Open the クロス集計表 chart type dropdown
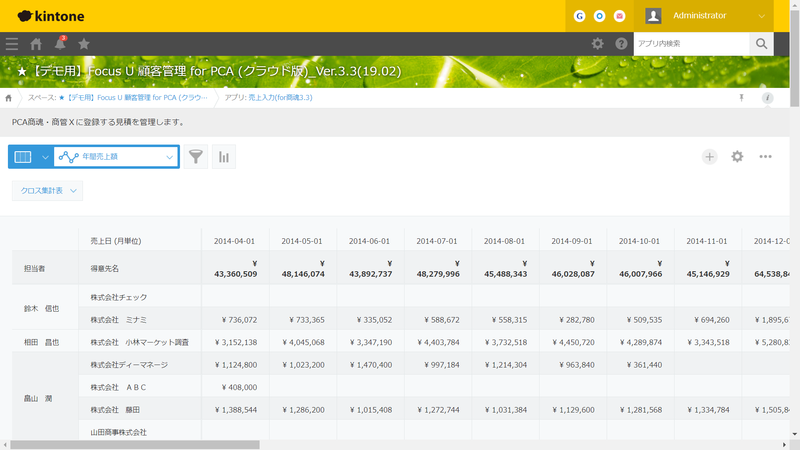This screenshot has height=450, width=800. (x=47, y=191)
